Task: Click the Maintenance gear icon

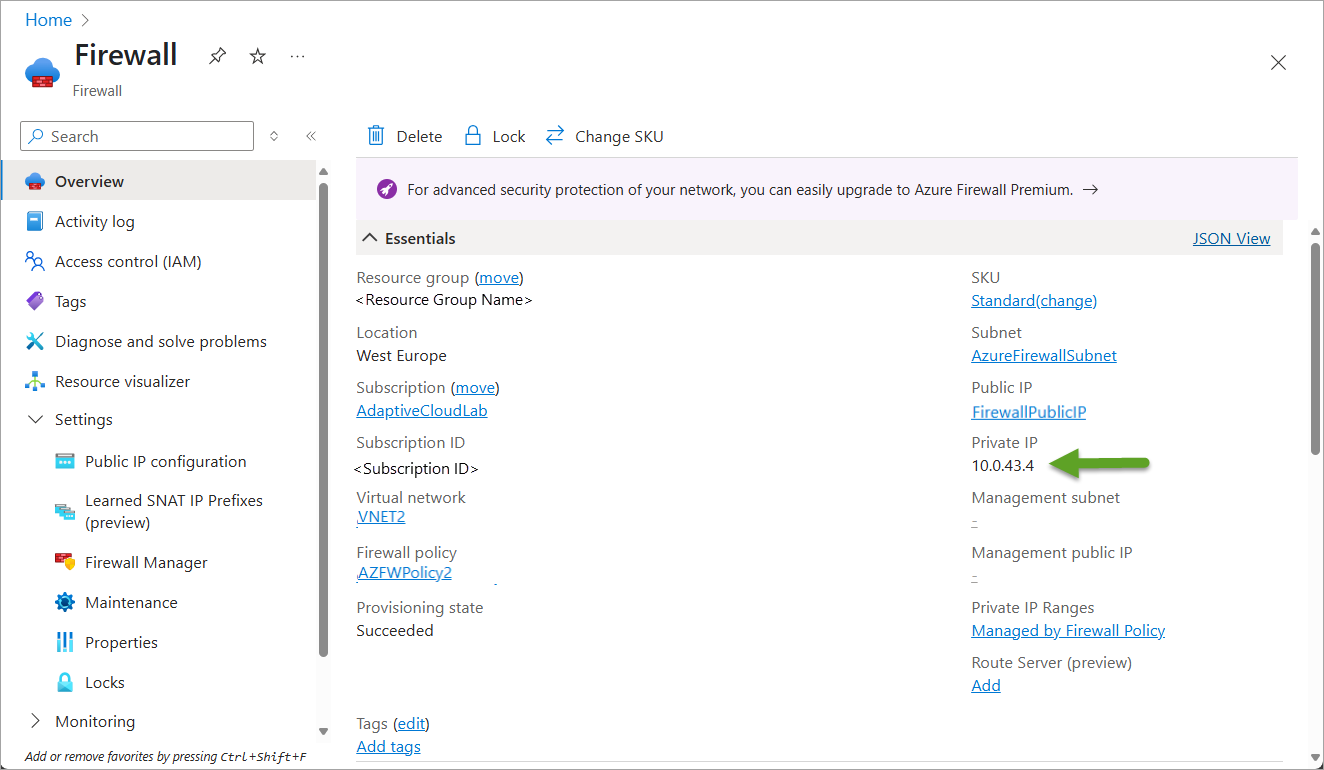Action: click(x=65, y=602)
